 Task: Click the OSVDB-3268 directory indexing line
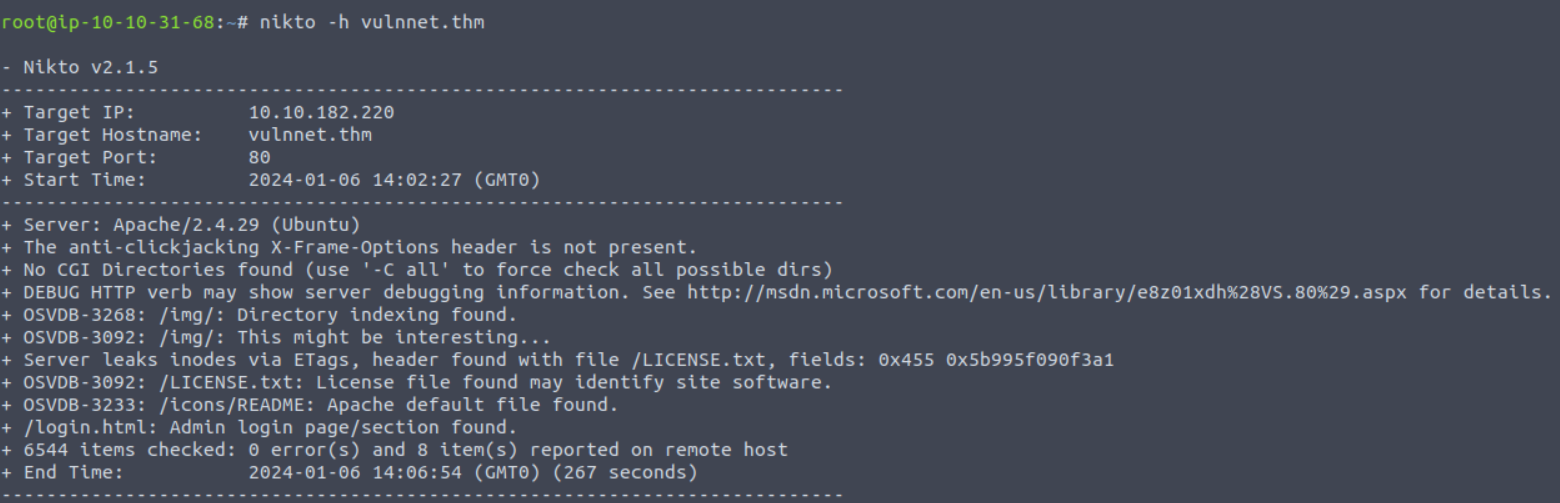(259, 315)
